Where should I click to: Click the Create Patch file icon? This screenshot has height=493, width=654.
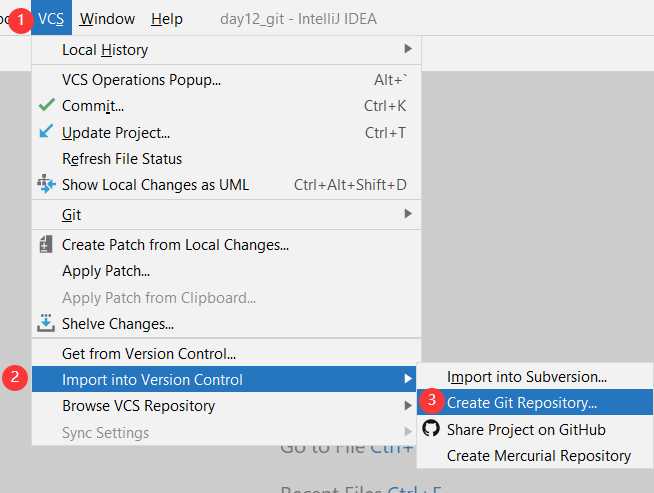point(46,244)
